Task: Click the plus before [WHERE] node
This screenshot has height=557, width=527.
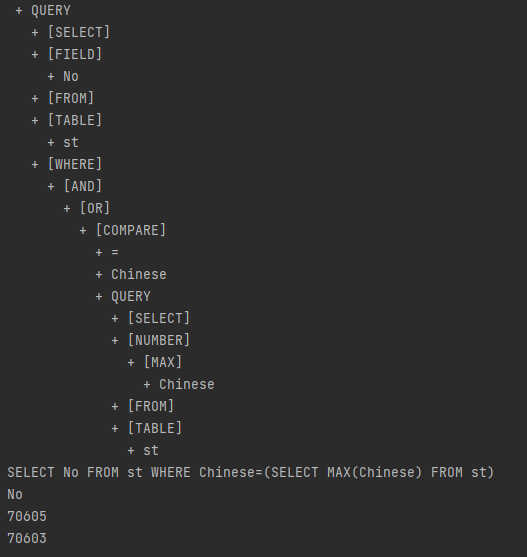Action: (x=35, y=164)
